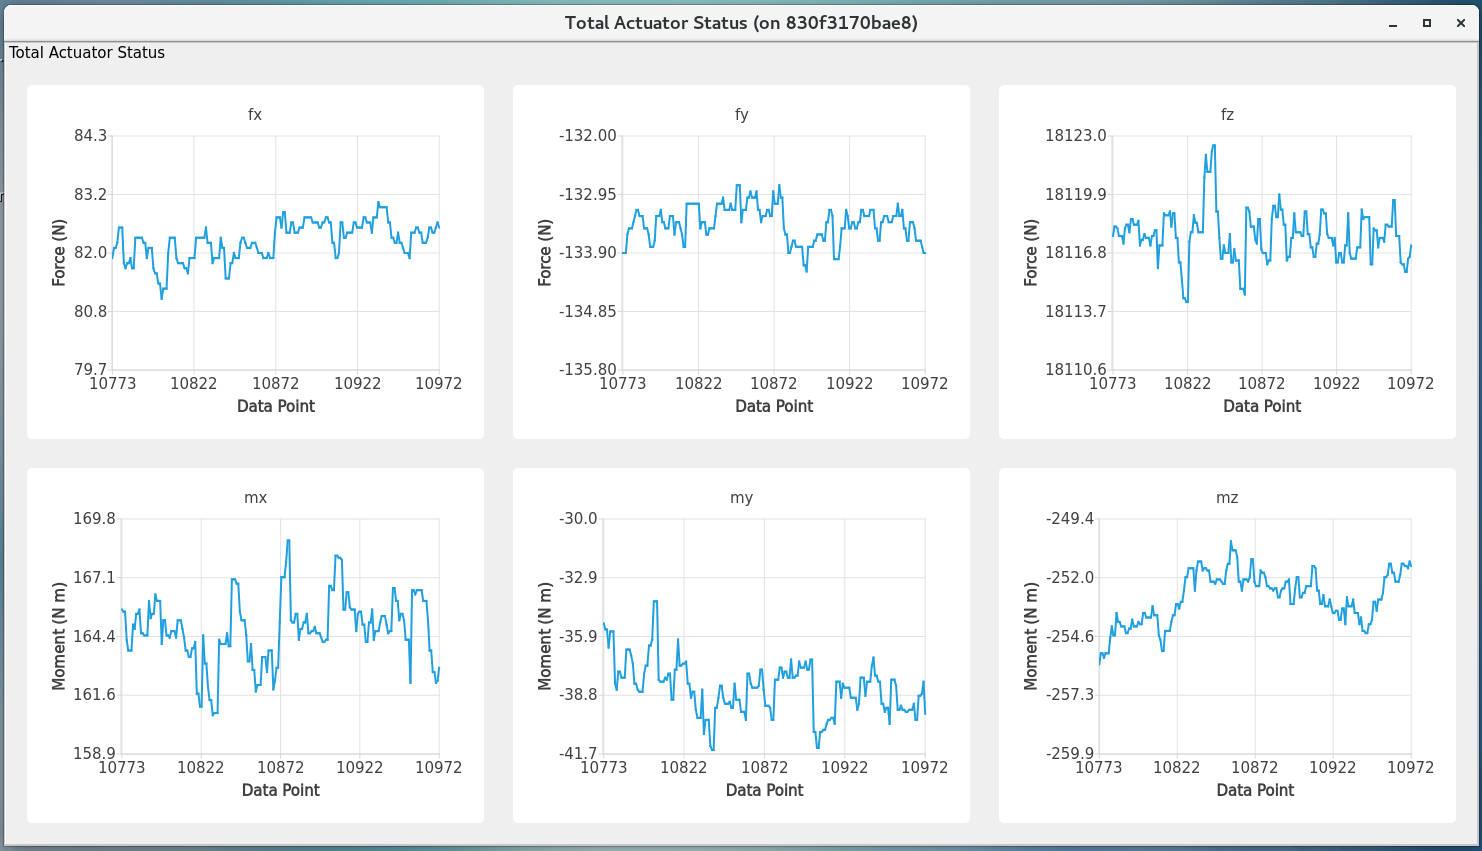Maximize the Total Actuator Status window
The image size is (1482, 851).
pos(1426,23)
